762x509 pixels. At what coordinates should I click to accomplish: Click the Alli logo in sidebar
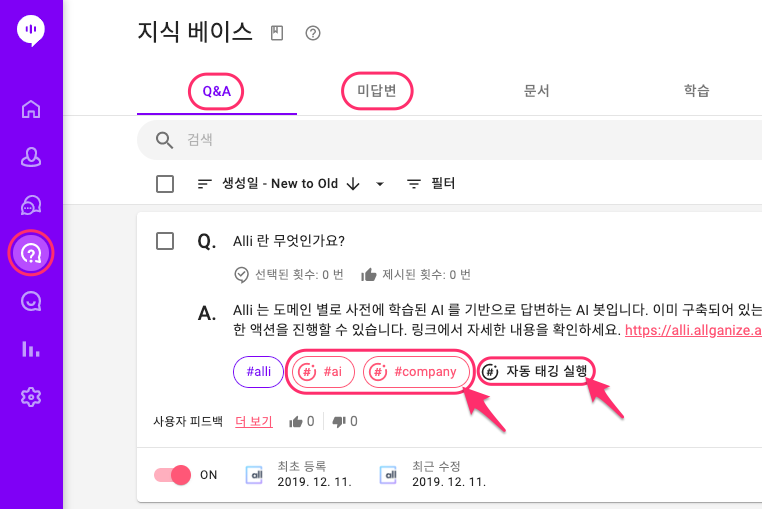coord(31,31)
